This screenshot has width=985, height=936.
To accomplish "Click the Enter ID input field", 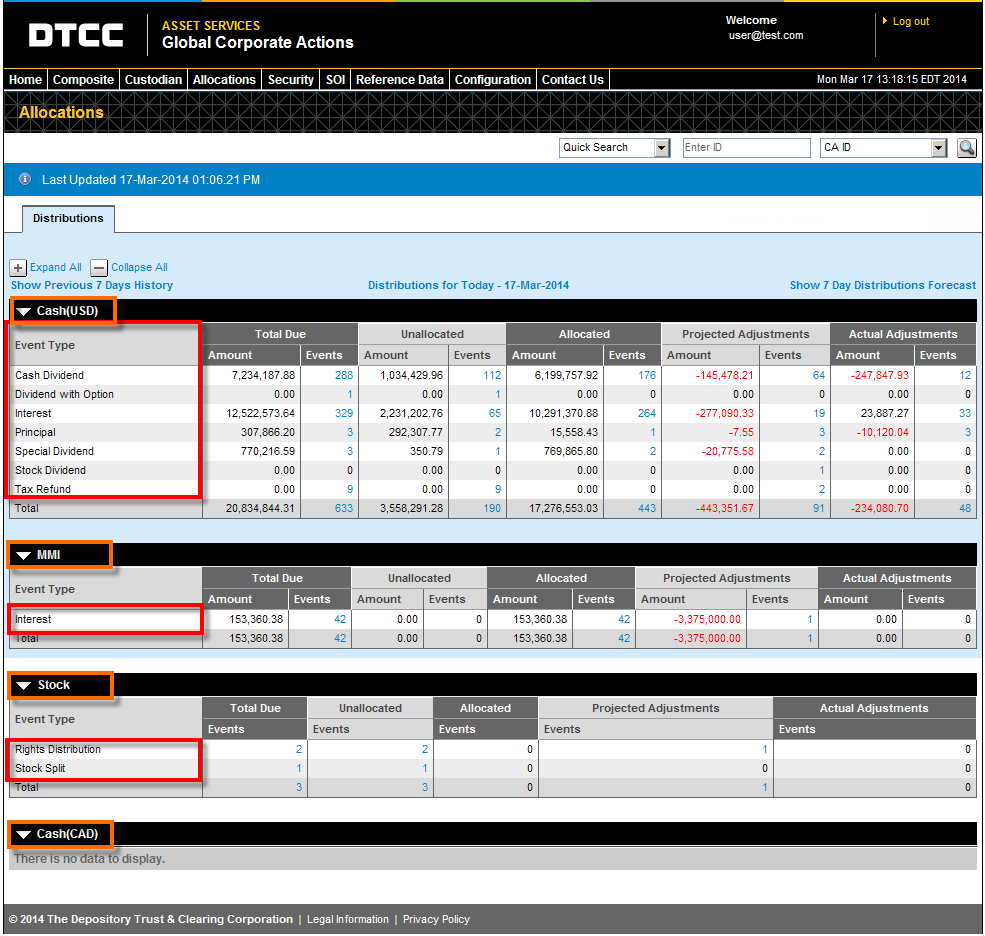I will coord(746,147).
